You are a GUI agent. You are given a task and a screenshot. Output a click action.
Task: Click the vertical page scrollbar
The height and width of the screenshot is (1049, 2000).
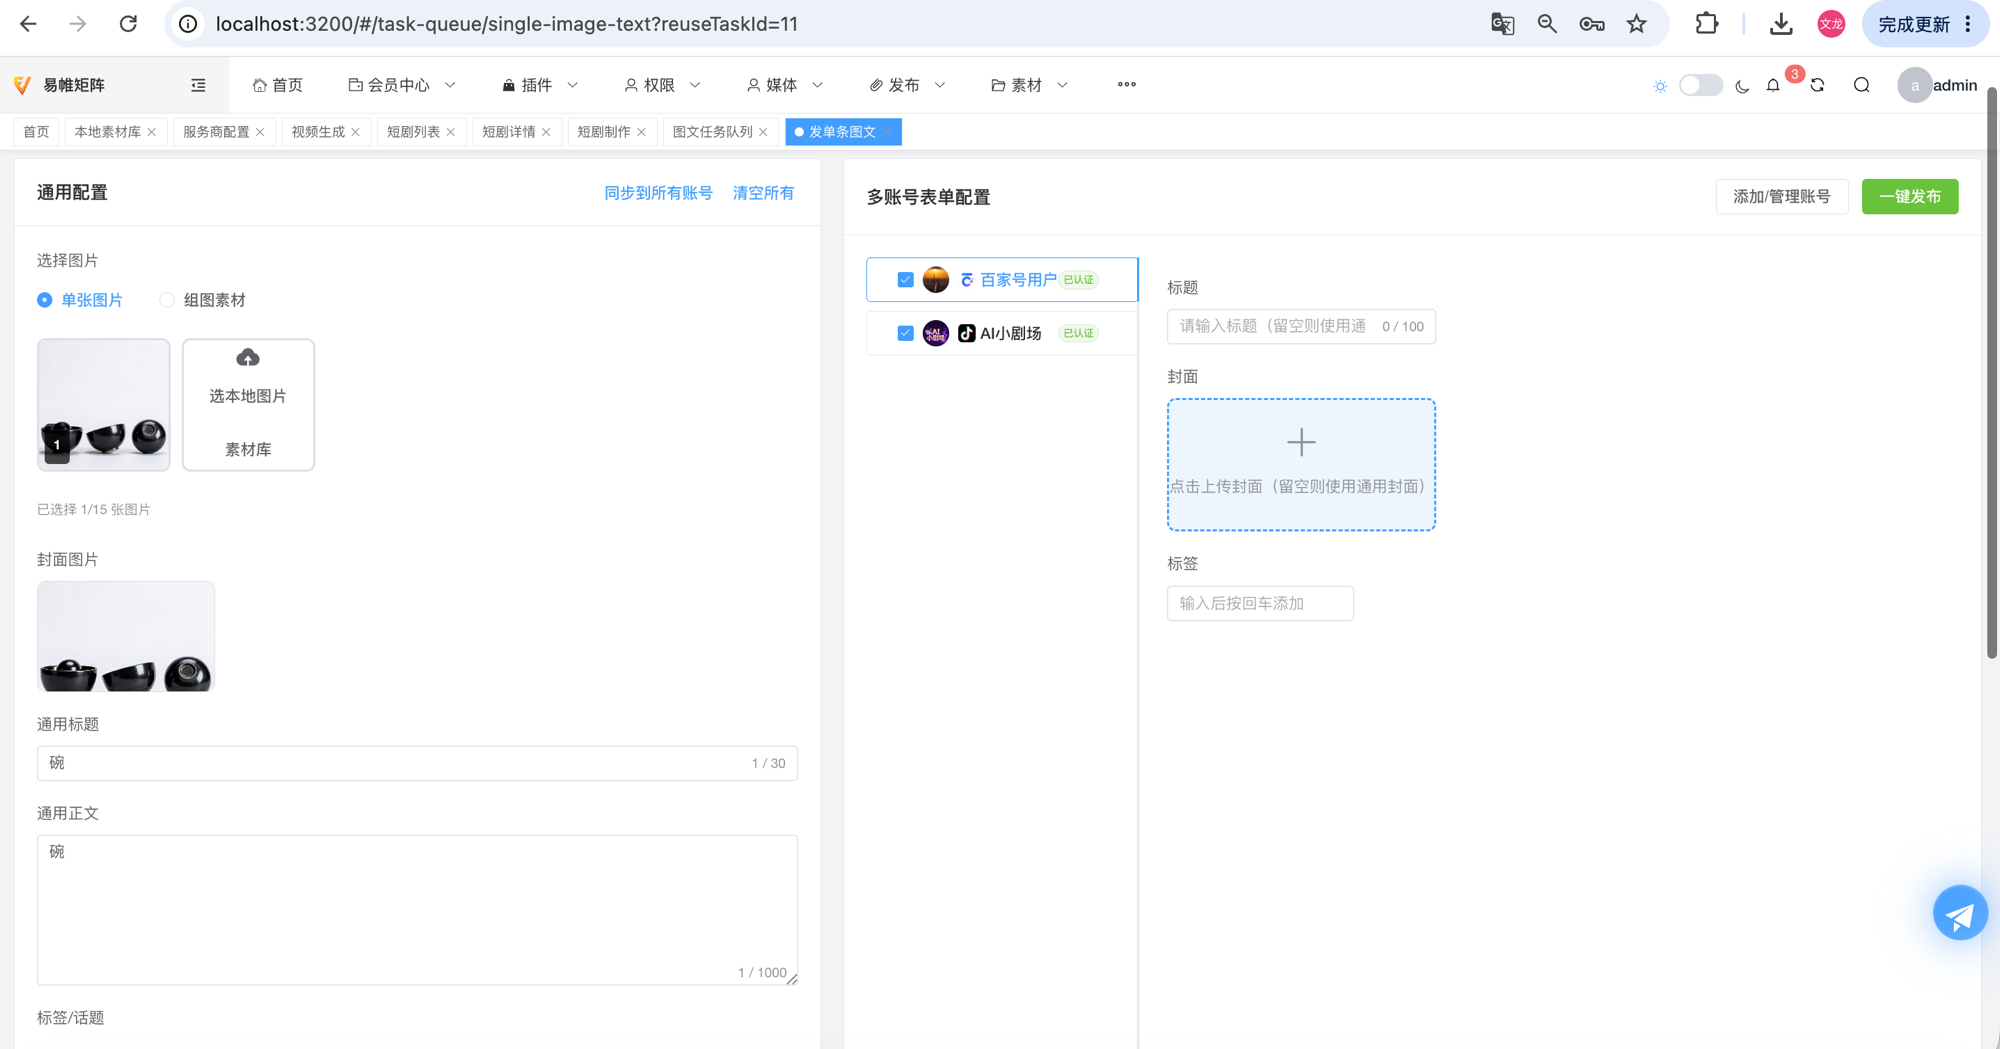[1991, 372]
